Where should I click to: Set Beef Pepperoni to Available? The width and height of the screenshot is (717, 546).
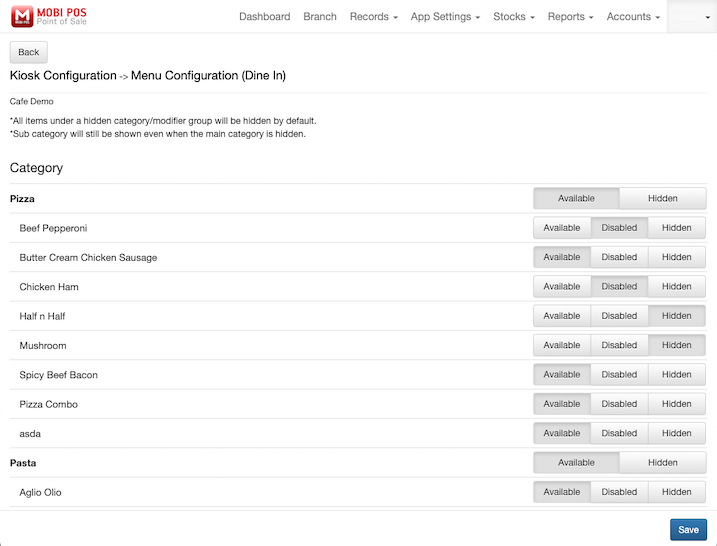(x=562, y=228)
